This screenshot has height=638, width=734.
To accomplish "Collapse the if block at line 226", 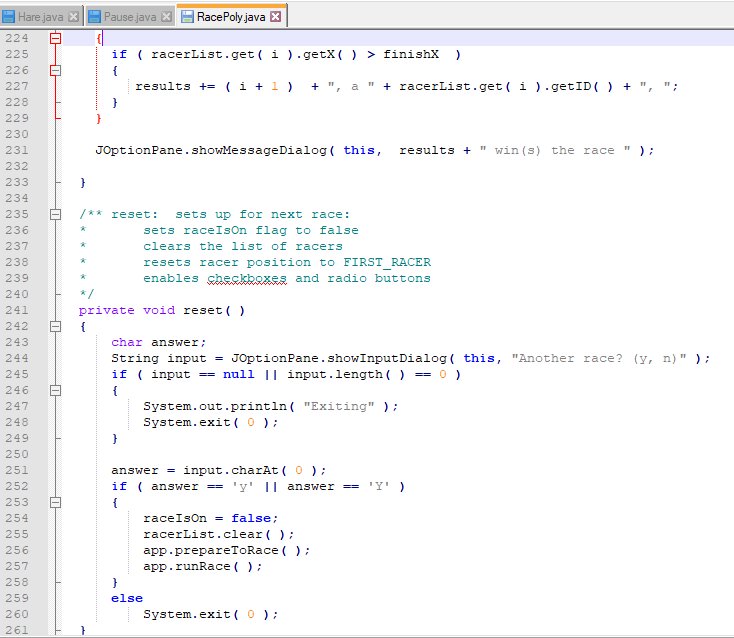I will coord(55,70).
